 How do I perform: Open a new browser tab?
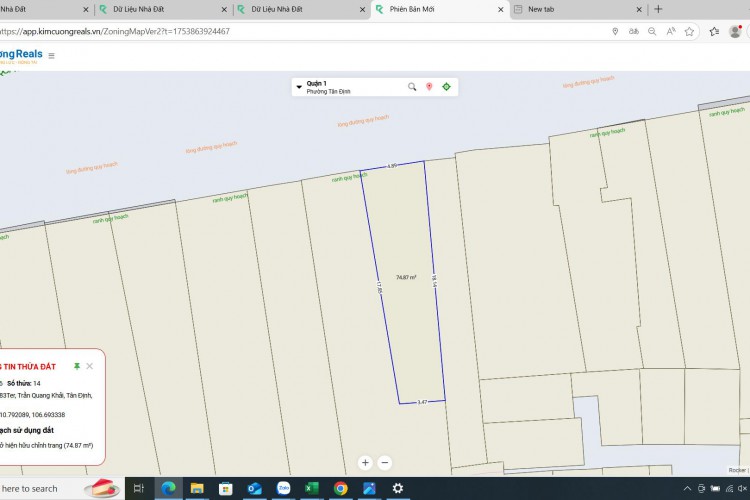point(658,9)
